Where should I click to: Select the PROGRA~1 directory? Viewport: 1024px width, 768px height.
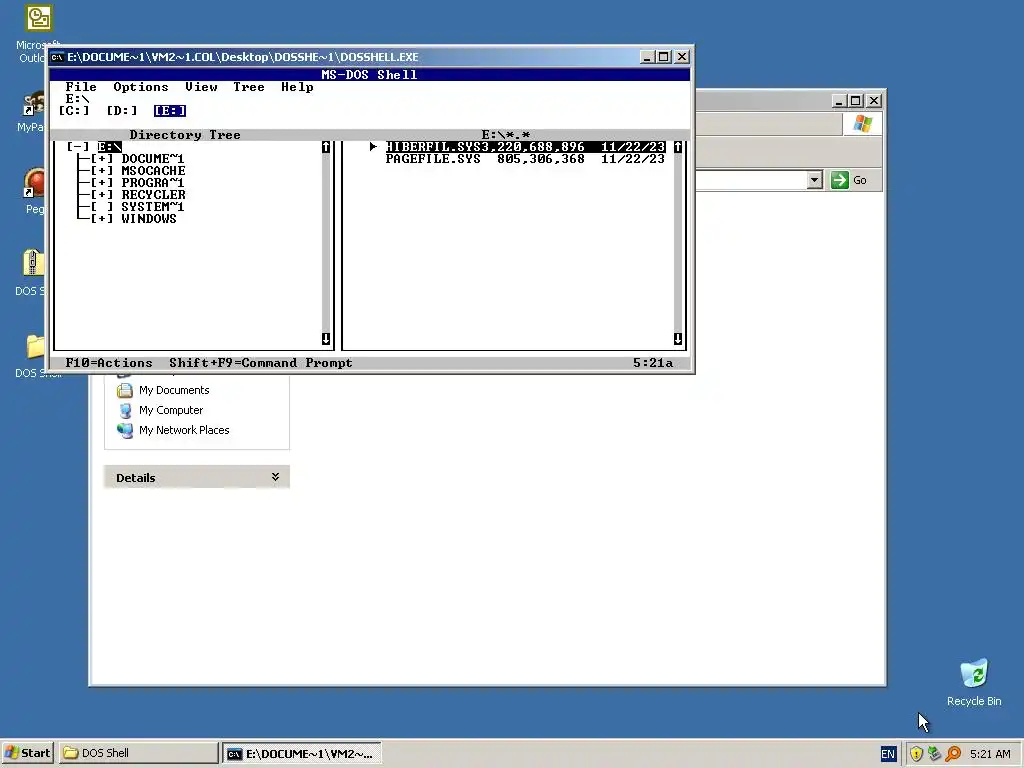click(153, 183)
